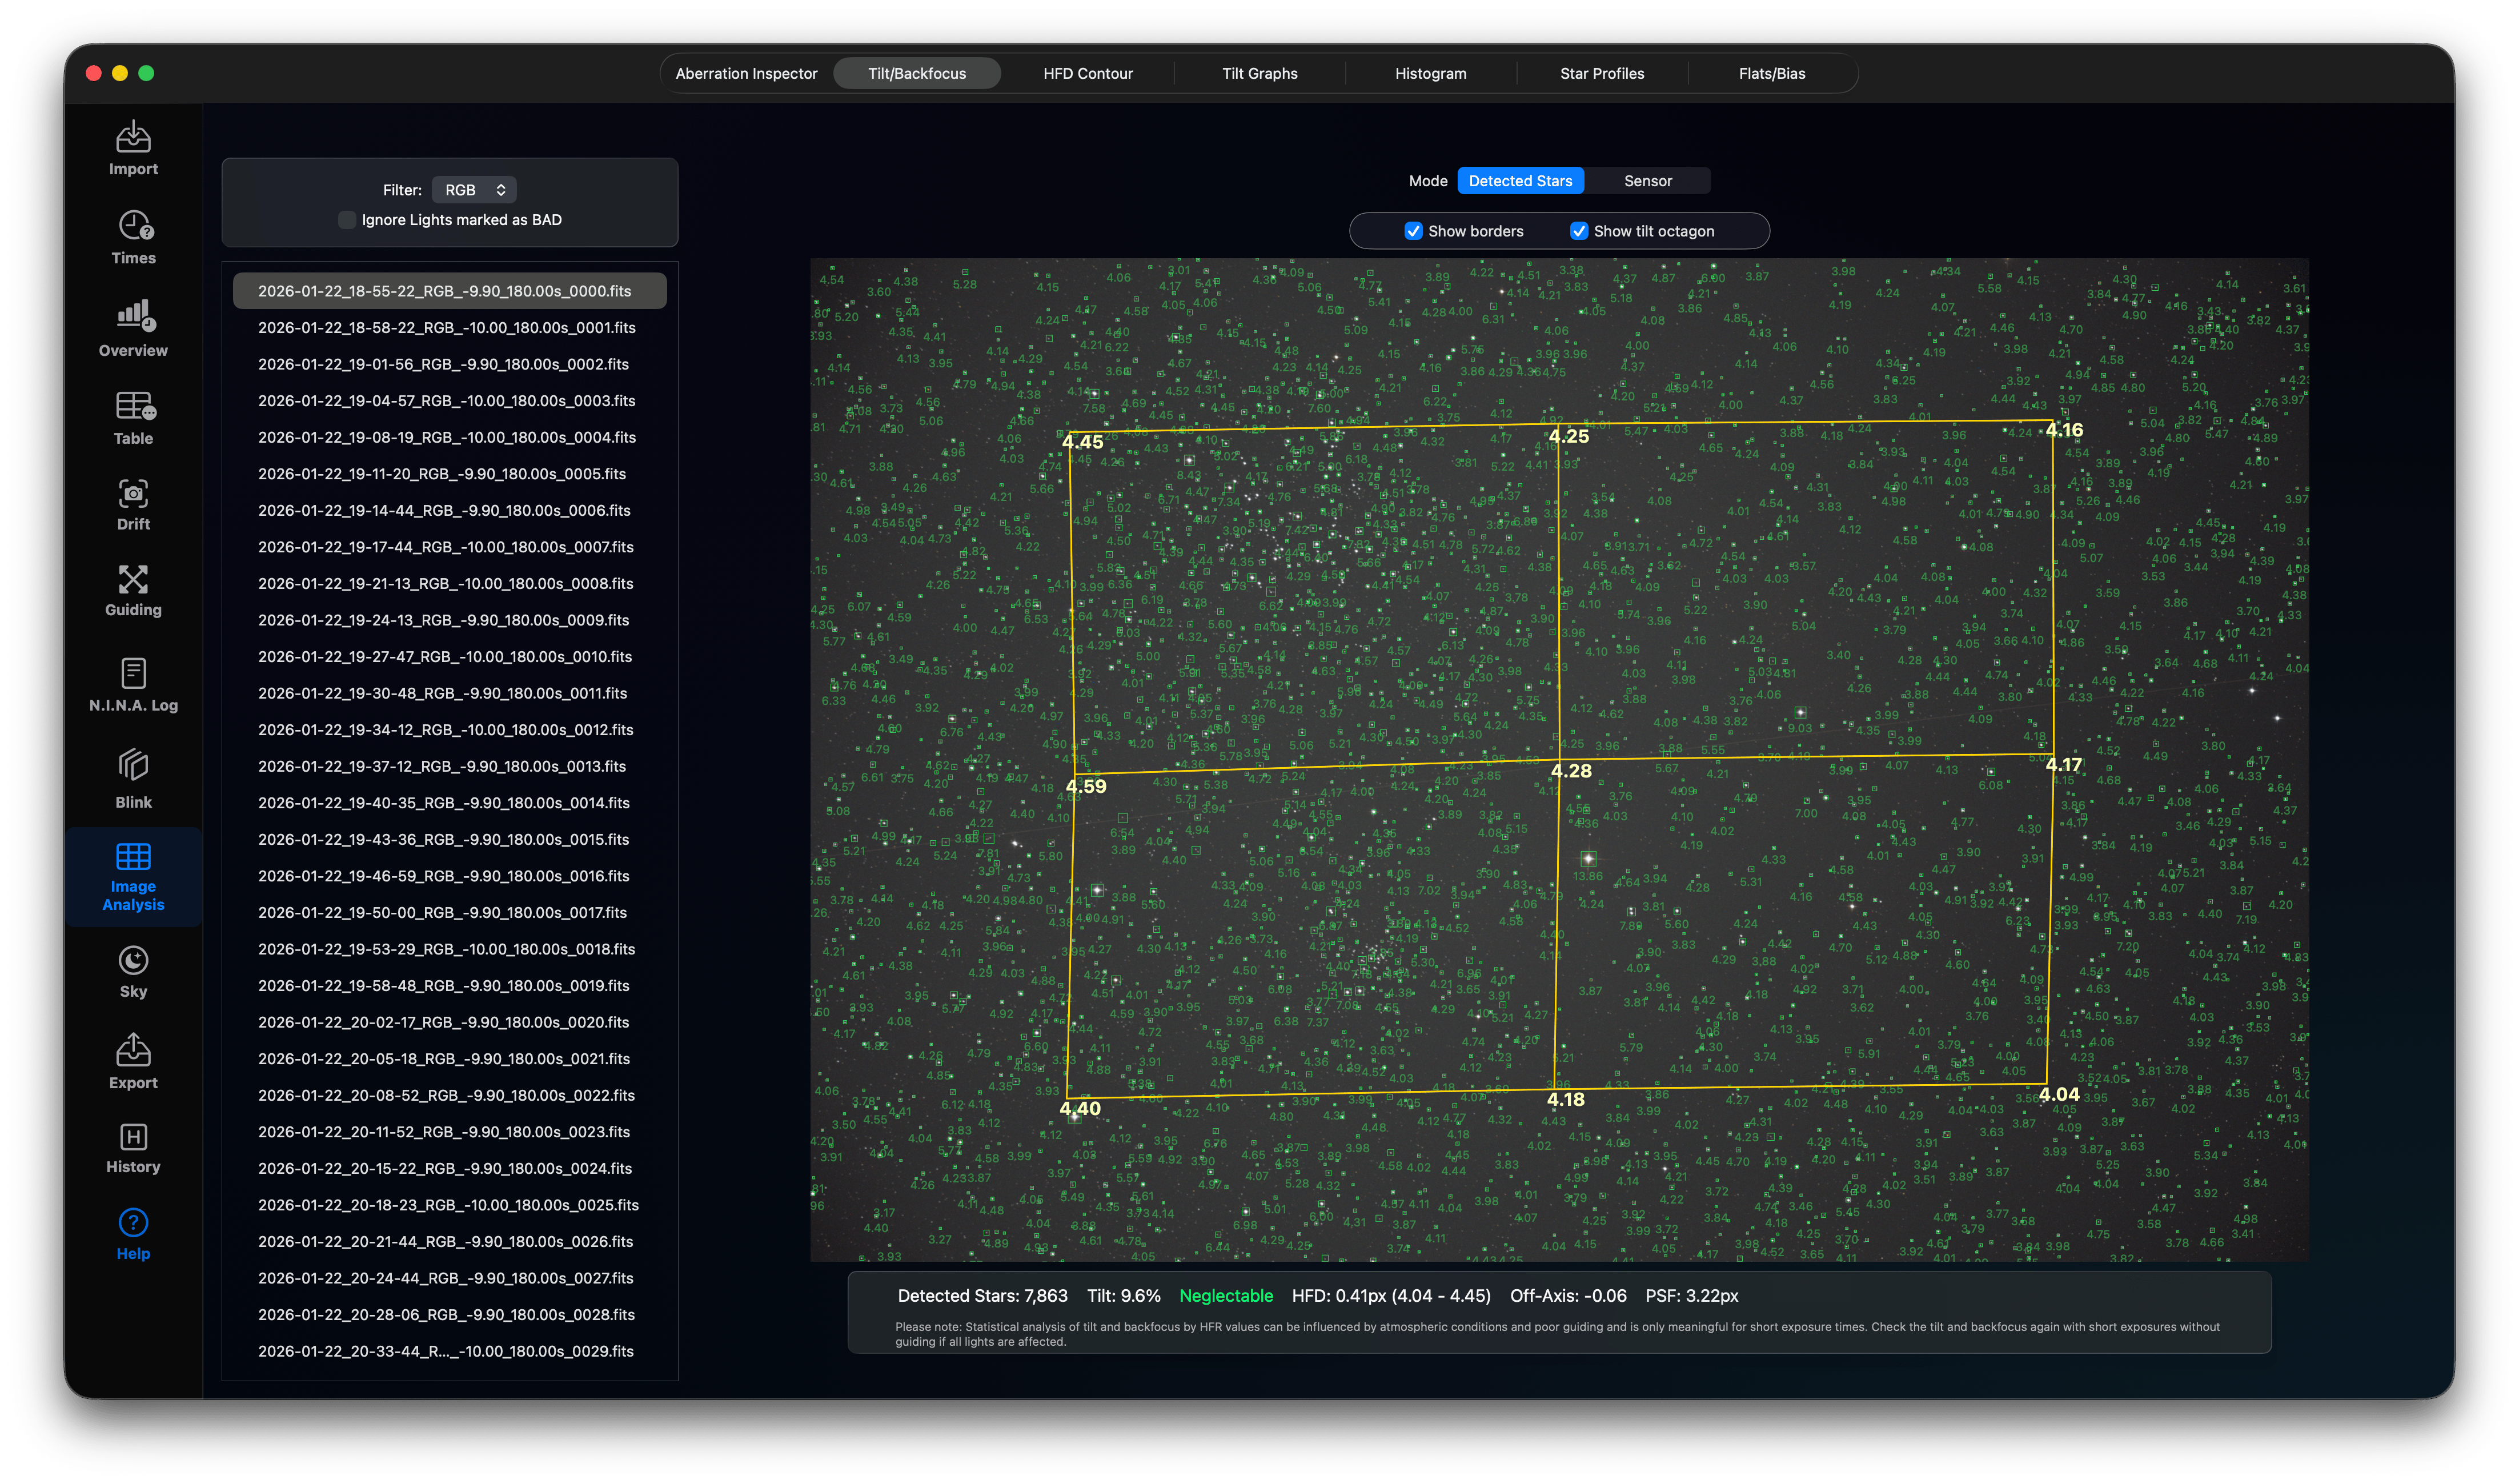
Task: Select file ending _0023.fits
Action: [x=450, y=1132]
